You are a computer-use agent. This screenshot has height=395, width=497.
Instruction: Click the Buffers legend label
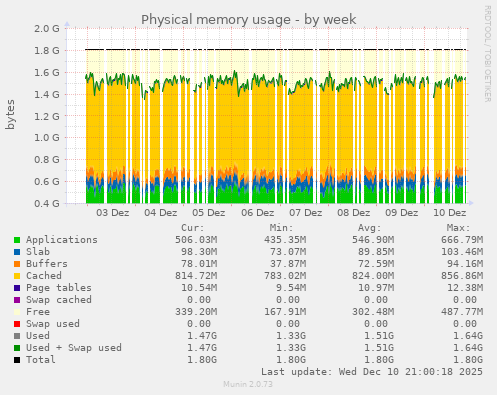(47, 264)
